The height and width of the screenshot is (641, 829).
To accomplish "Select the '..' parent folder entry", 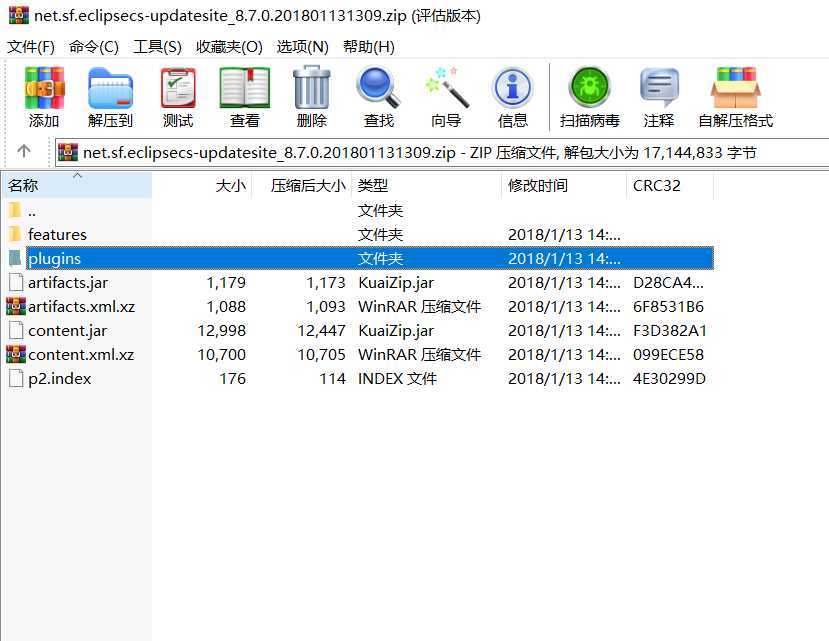I will point(32,211).
